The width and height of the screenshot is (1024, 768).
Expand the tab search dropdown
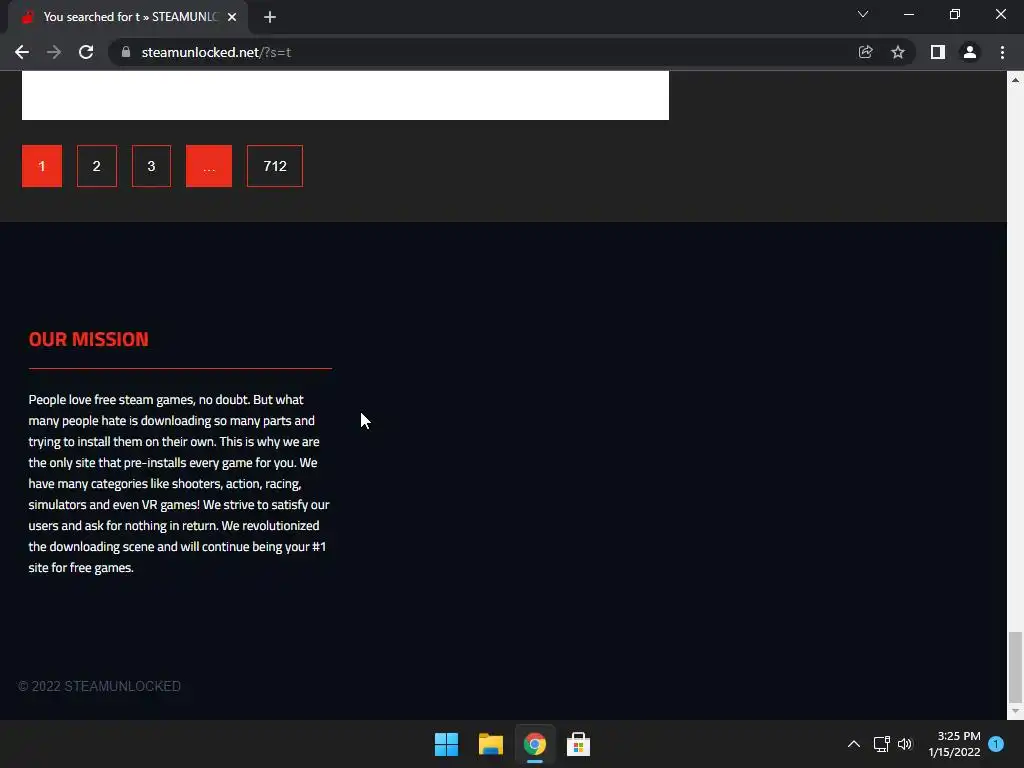point(863,14)
